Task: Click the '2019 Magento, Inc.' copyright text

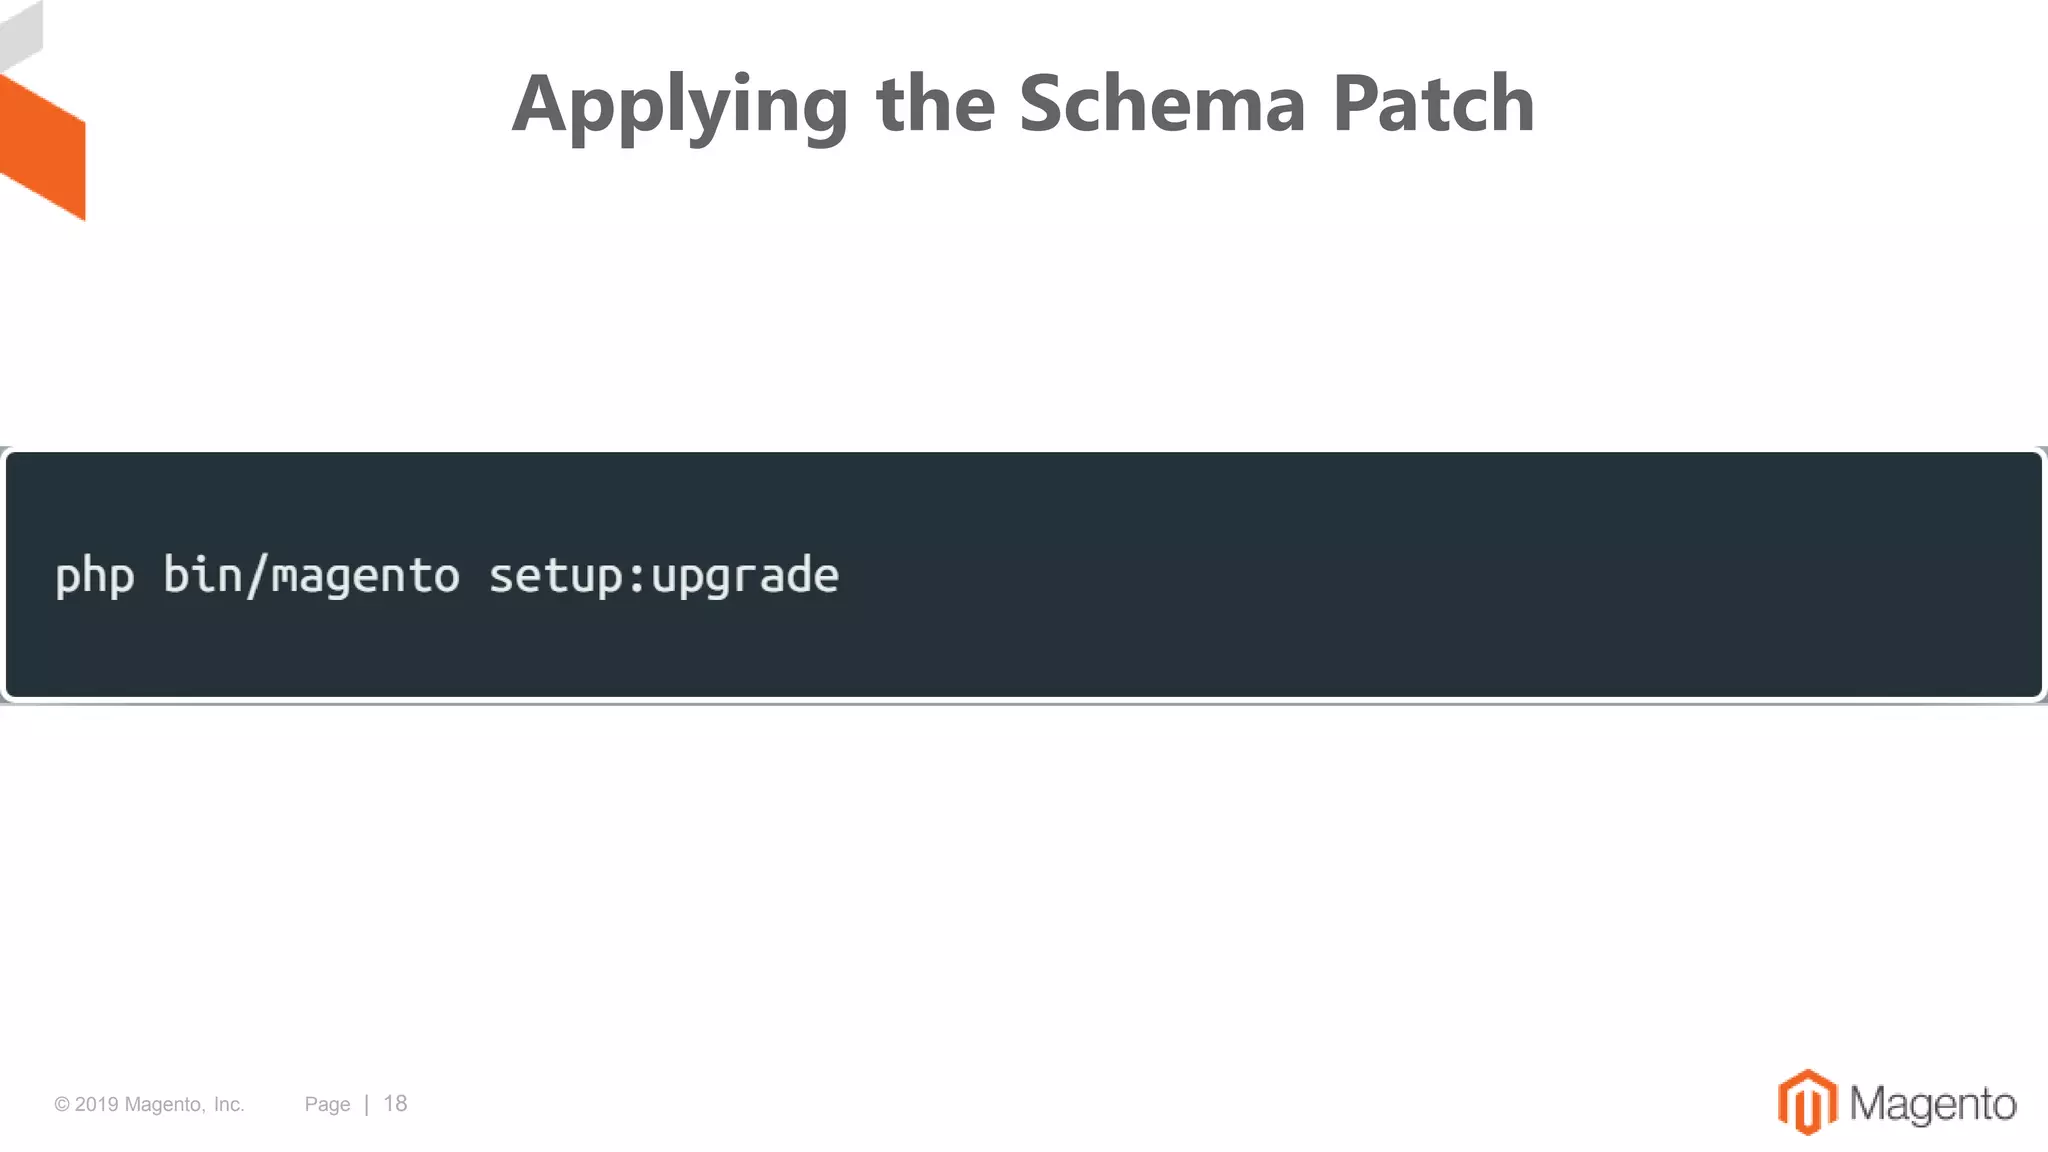Action: pos(158,1105)
